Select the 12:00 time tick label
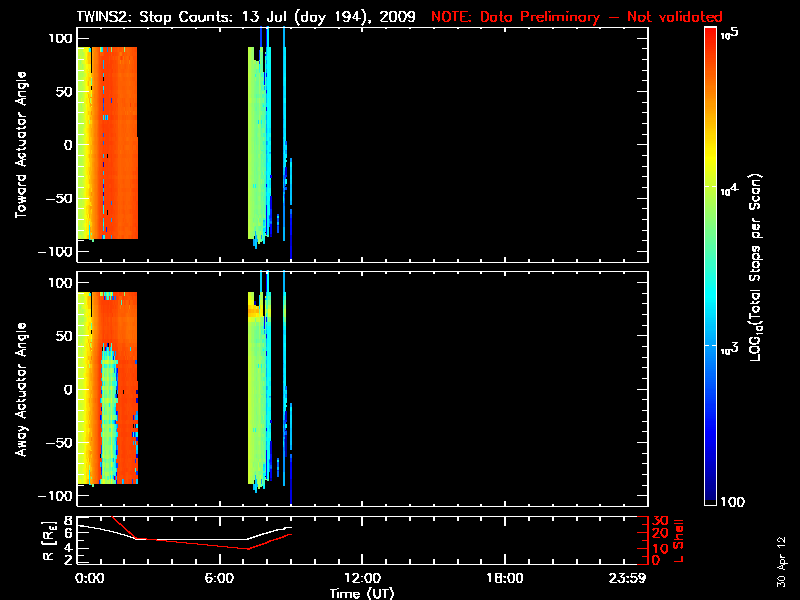Viewport: 800px width, 600px height. tap(362, 579)
